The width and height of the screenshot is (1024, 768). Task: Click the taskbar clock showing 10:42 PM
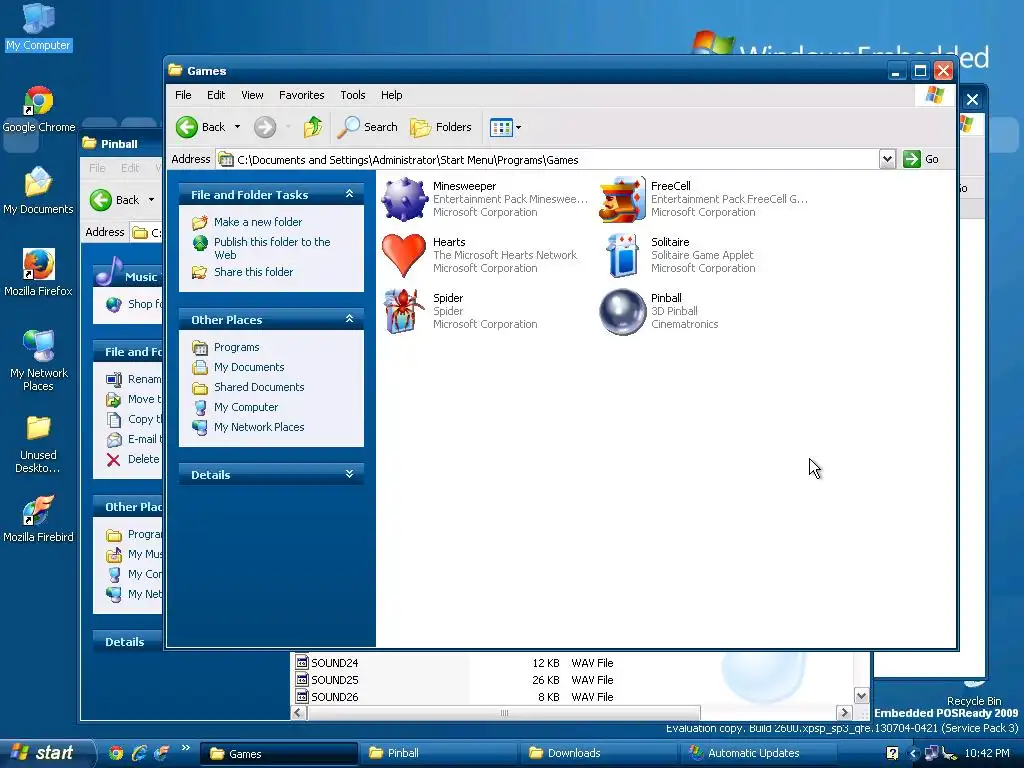click(x=987, y=753)
